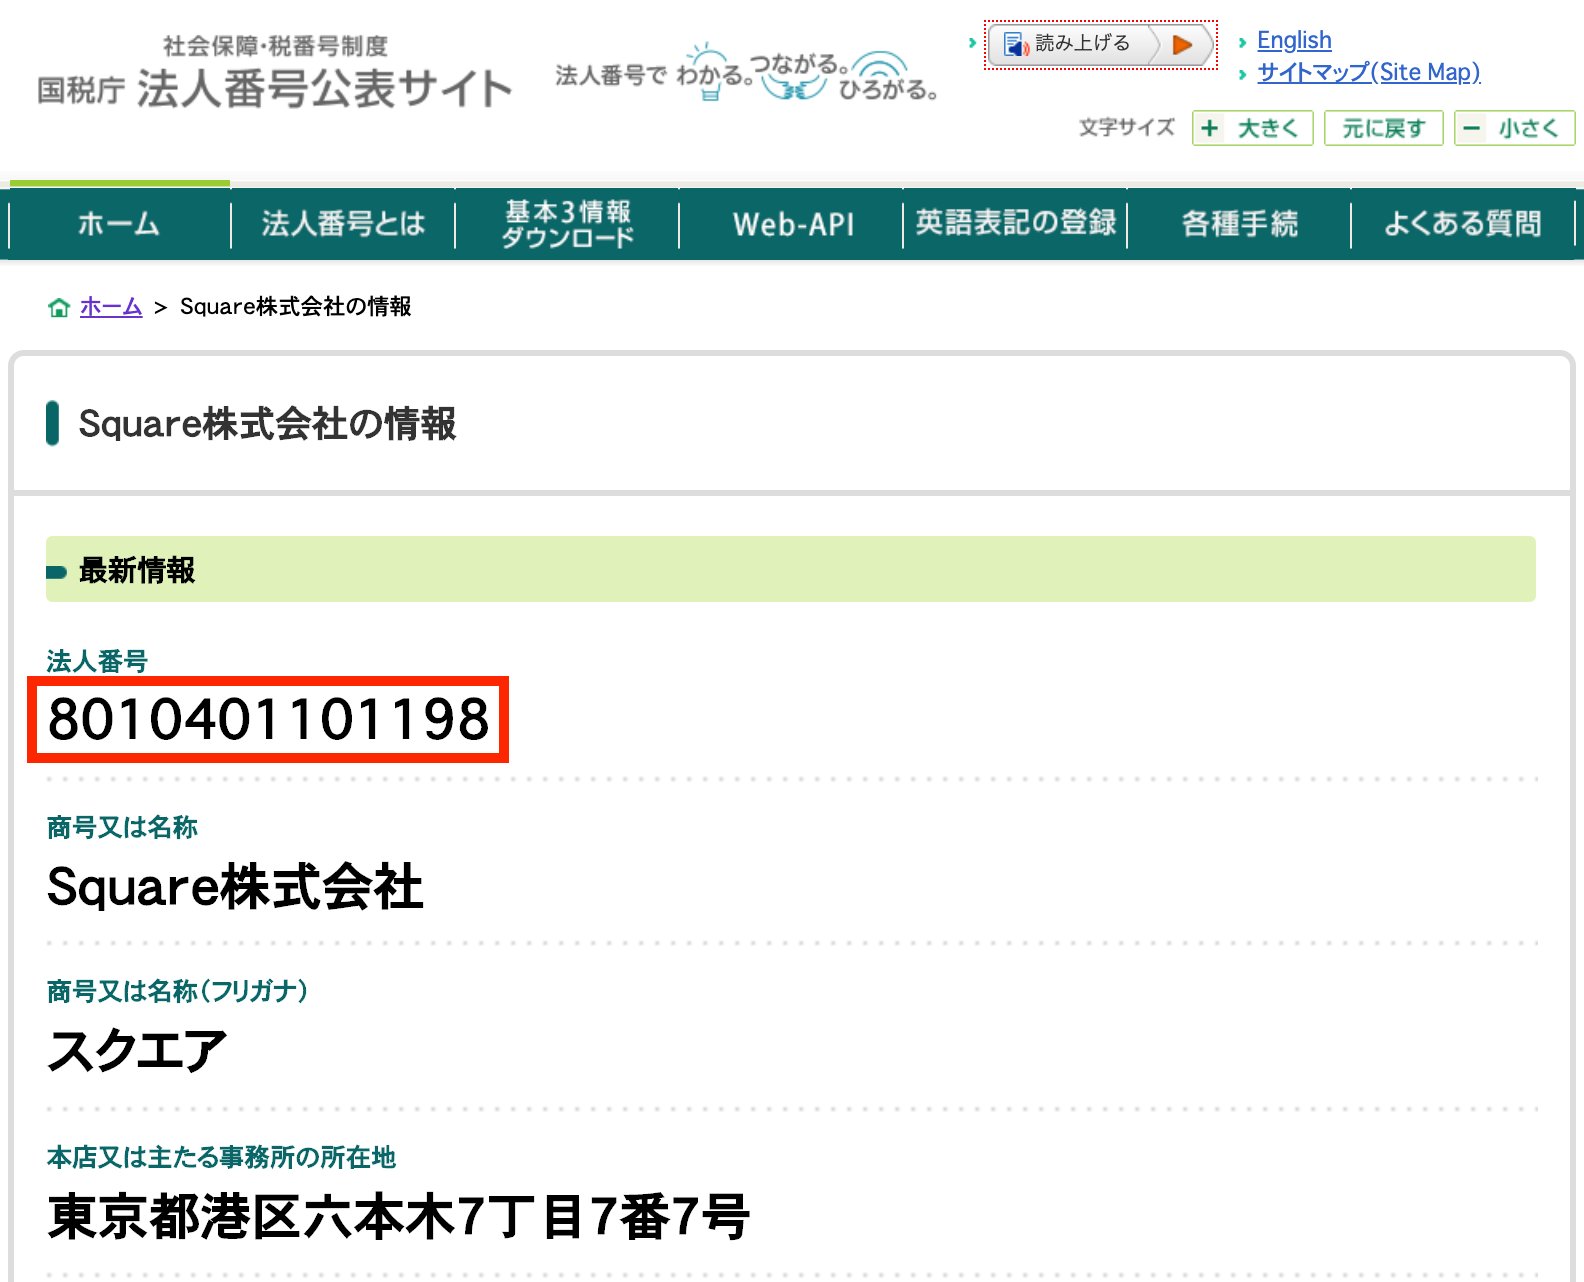Viewport: 1584px width, 1282px height.
Task: Click the breadcrumb home house icon
Action: [x=59, y=307]
